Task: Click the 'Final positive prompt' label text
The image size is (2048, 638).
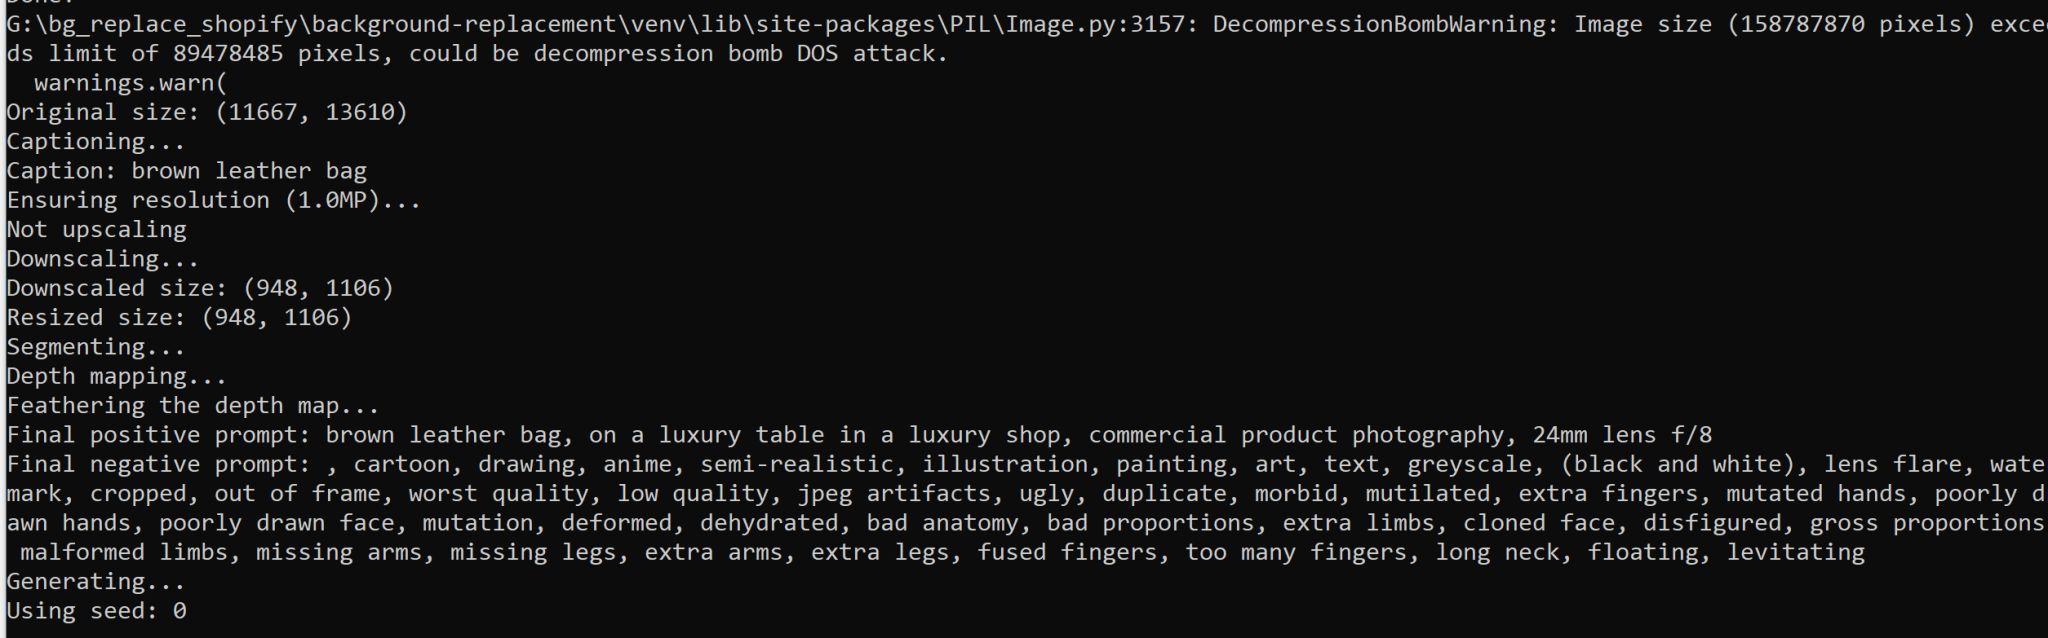Action: 158,435
